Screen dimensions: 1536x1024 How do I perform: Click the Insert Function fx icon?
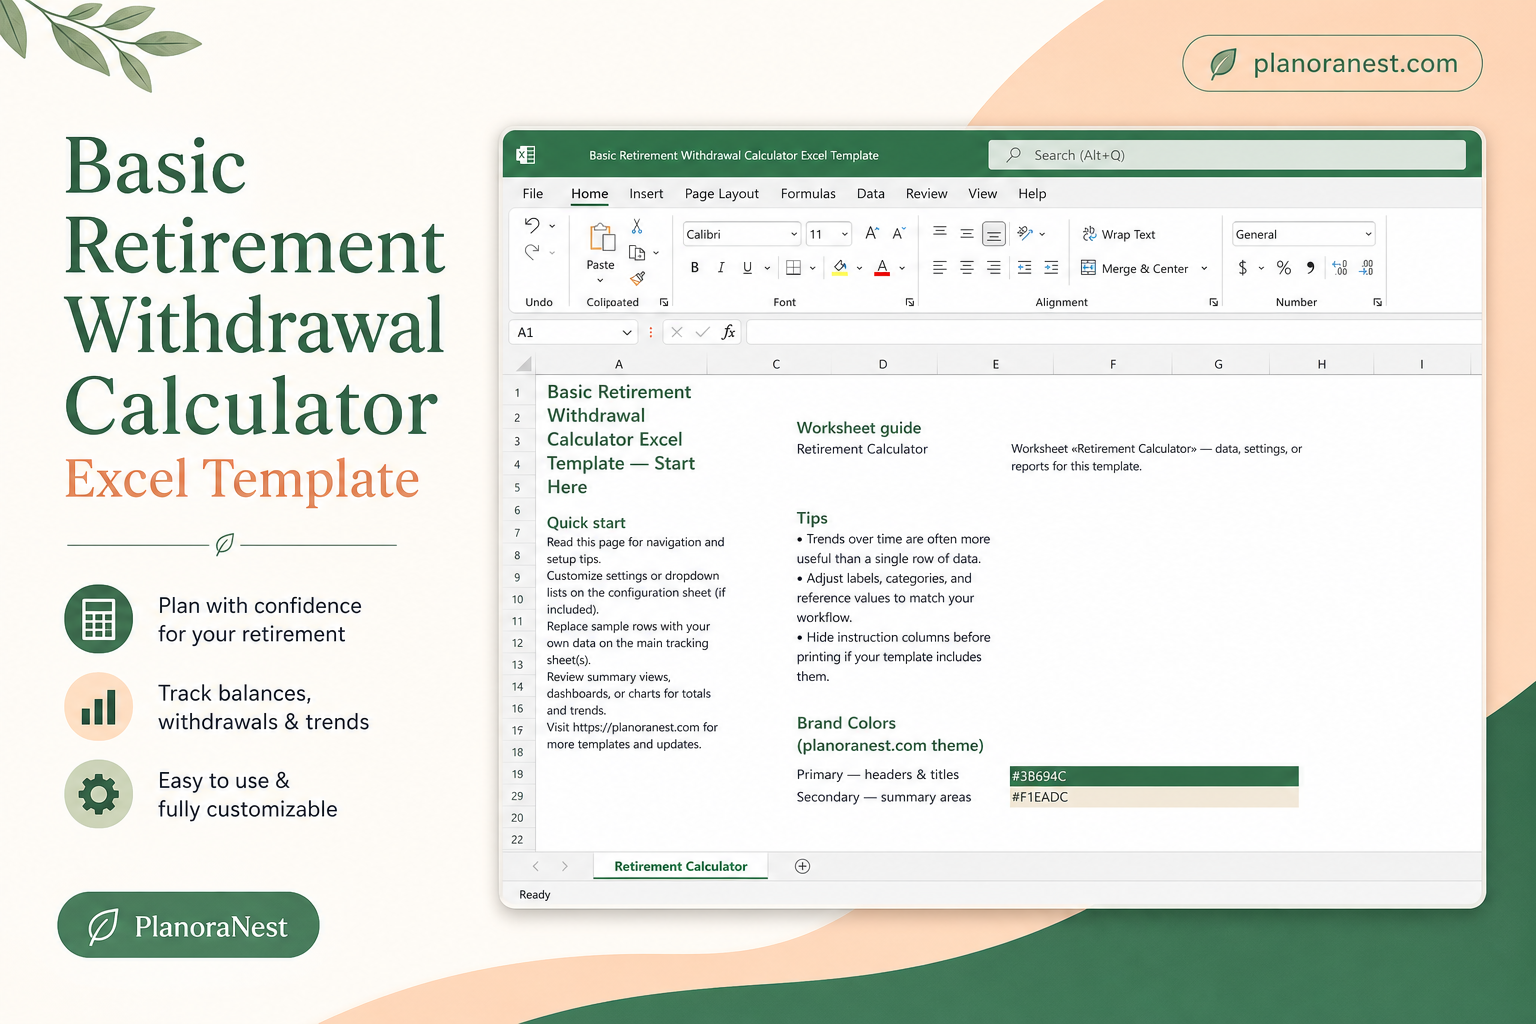(x=729, y=332)
